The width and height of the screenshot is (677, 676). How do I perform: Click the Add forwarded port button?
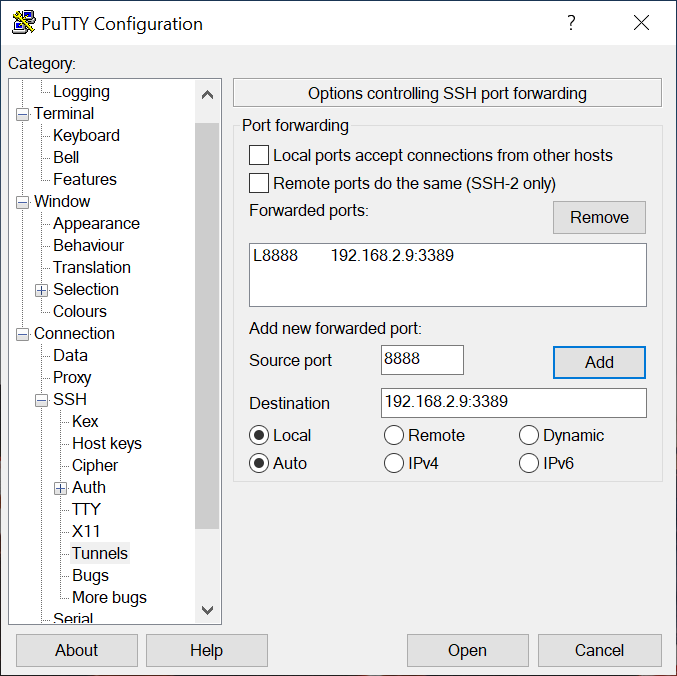click(x=599, y=362)
